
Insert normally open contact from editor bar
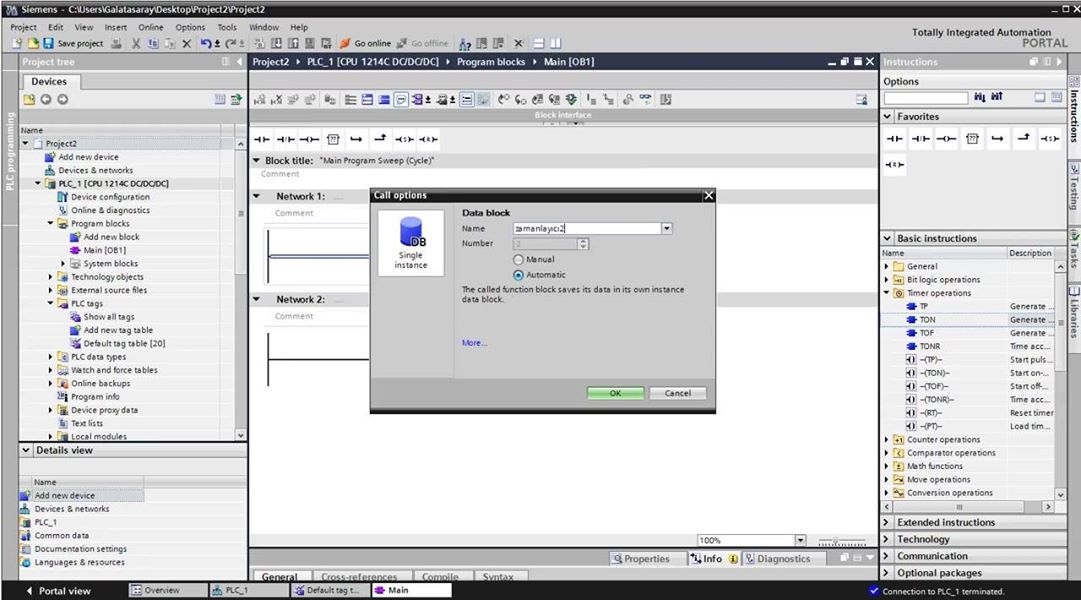[x=261, y=139]
